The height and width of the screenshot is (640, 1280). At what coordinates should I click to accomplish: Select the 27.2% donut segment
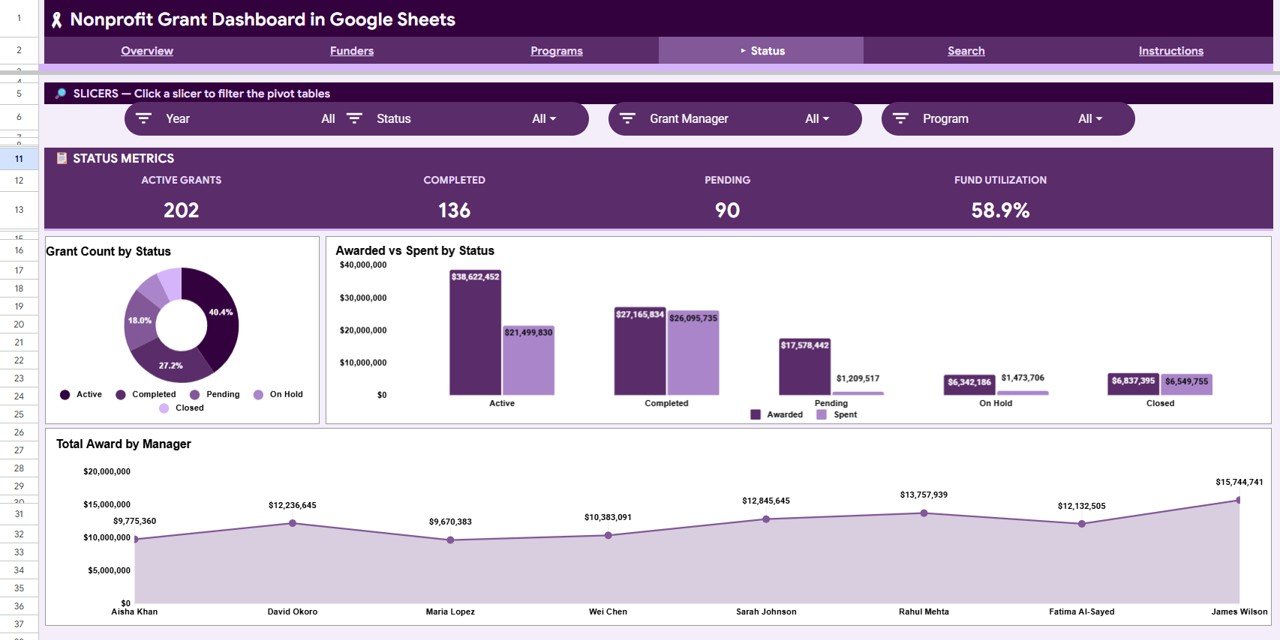[x=170, y=364]
